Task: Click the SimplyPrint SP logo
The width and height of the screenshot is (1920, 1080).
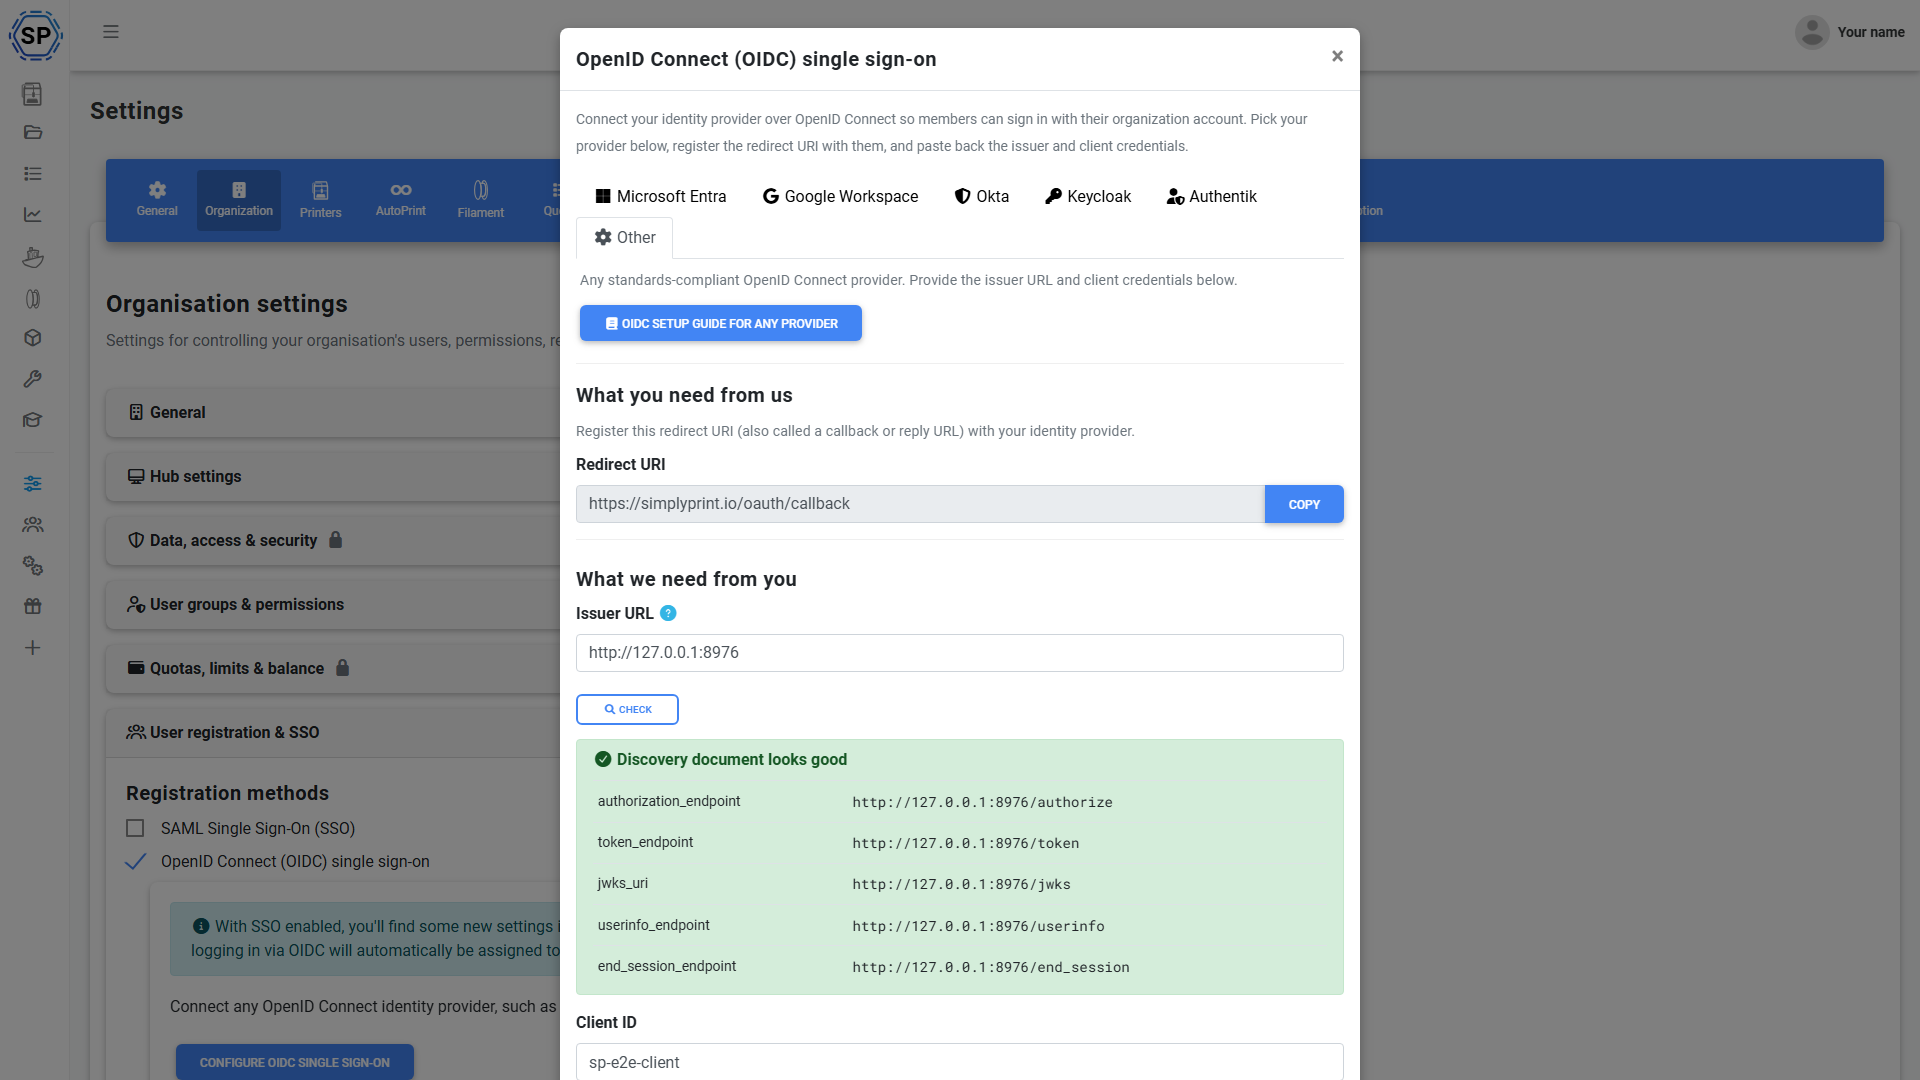Action: coord(36,36)
